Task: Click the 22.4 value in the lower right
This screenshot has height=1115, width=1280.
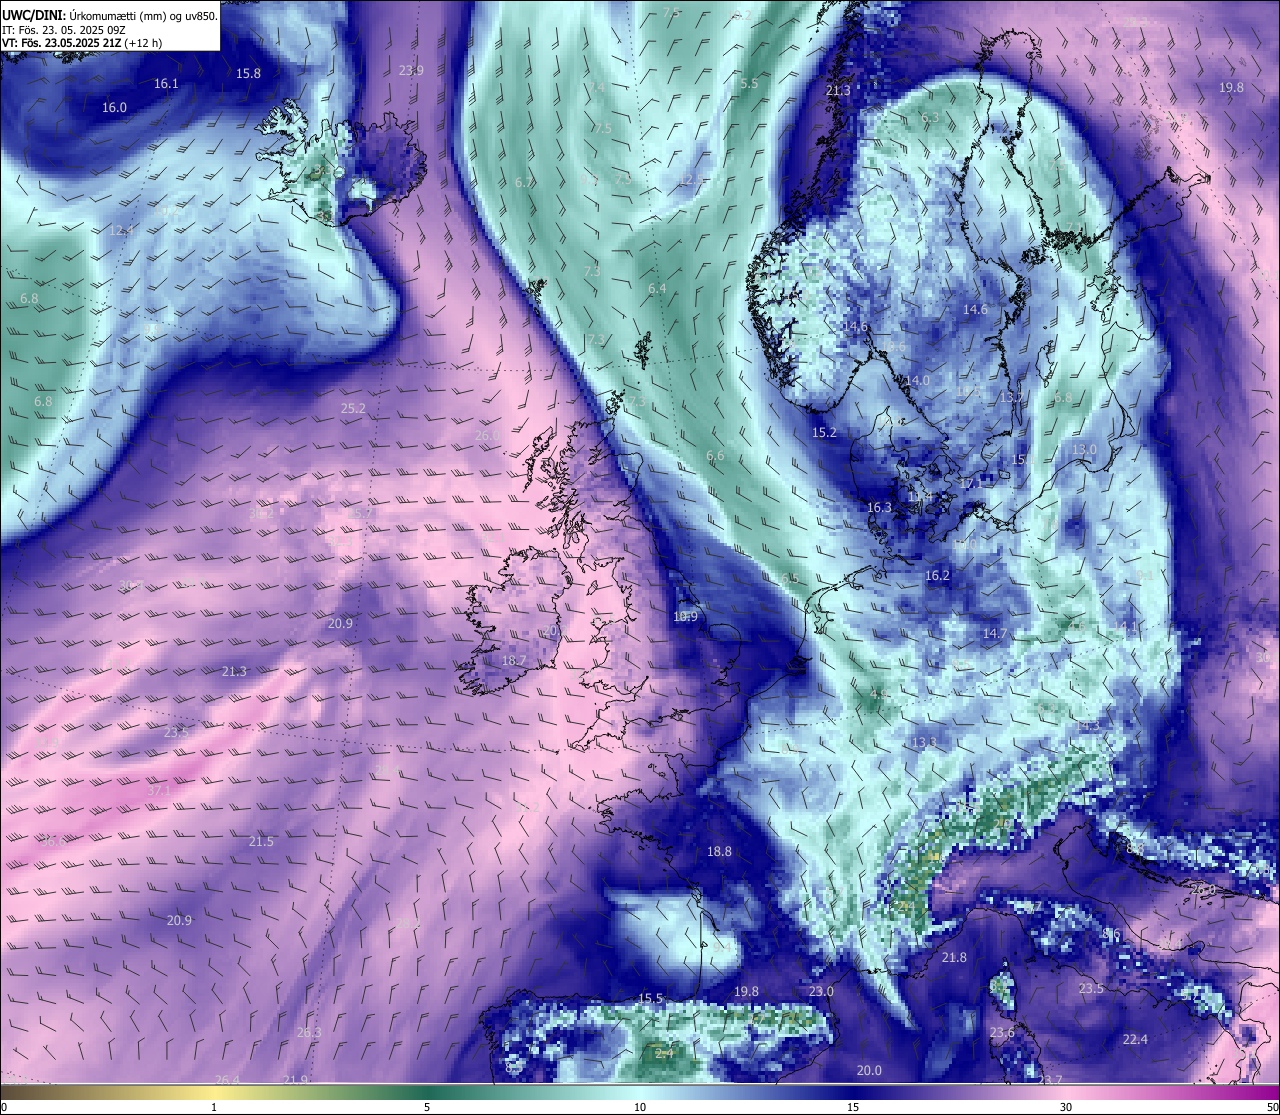Action: tap(1135, 1039)
